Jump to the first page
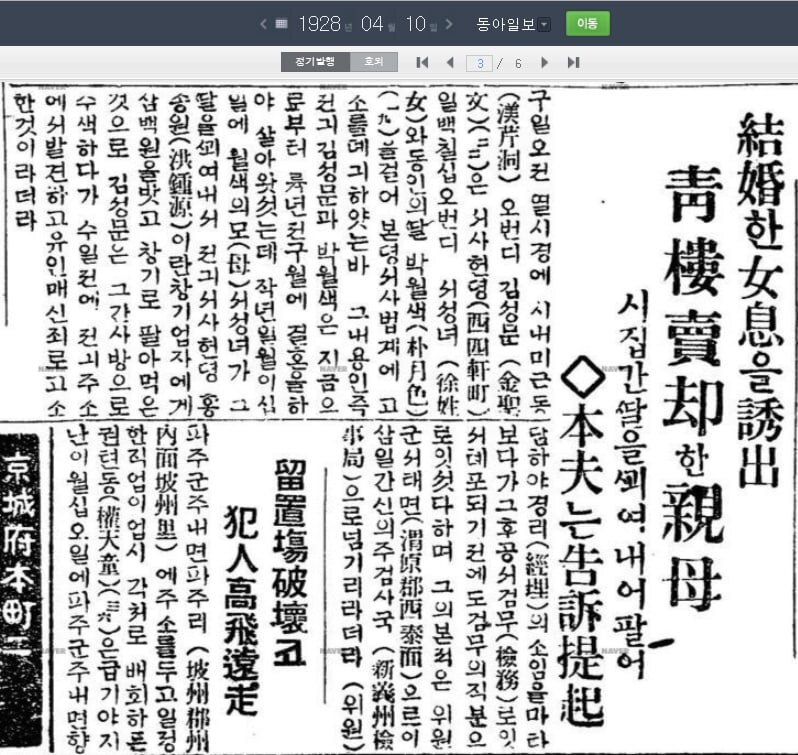 click(x=422, y=62)
